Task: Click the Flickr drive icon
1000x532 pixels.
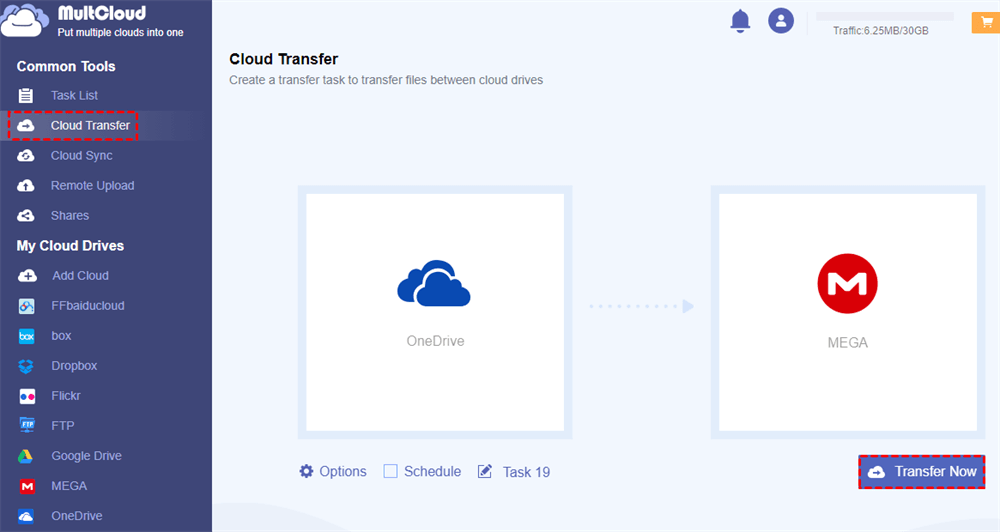Action: click(x=27, y=396)
